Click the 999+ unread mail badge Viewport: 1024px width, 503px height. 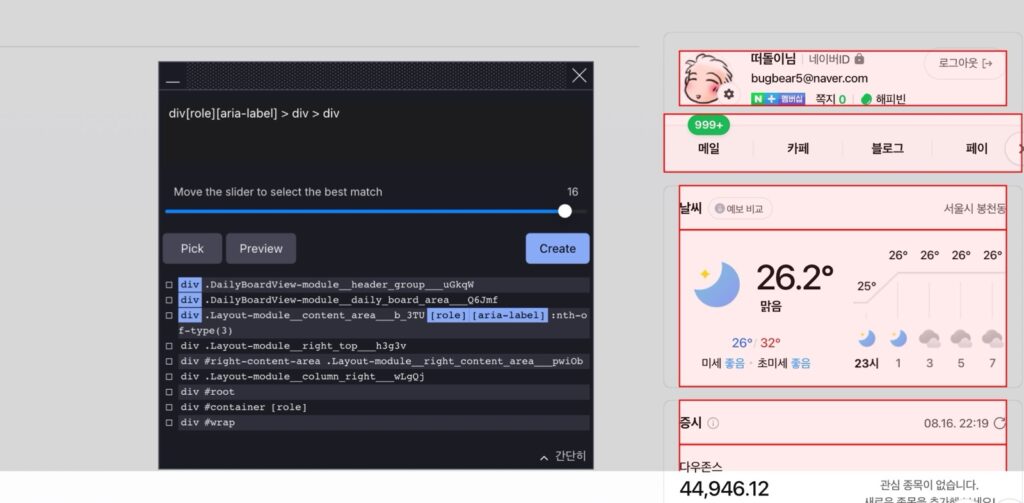pyautogui.click(x=709, y=125)
